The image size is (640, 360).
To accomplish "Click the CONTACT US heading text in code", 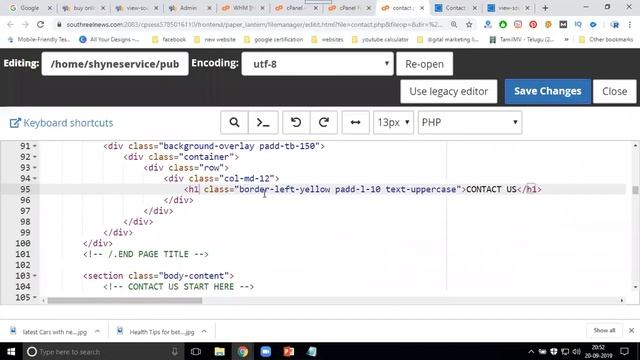I will [491, 189].
